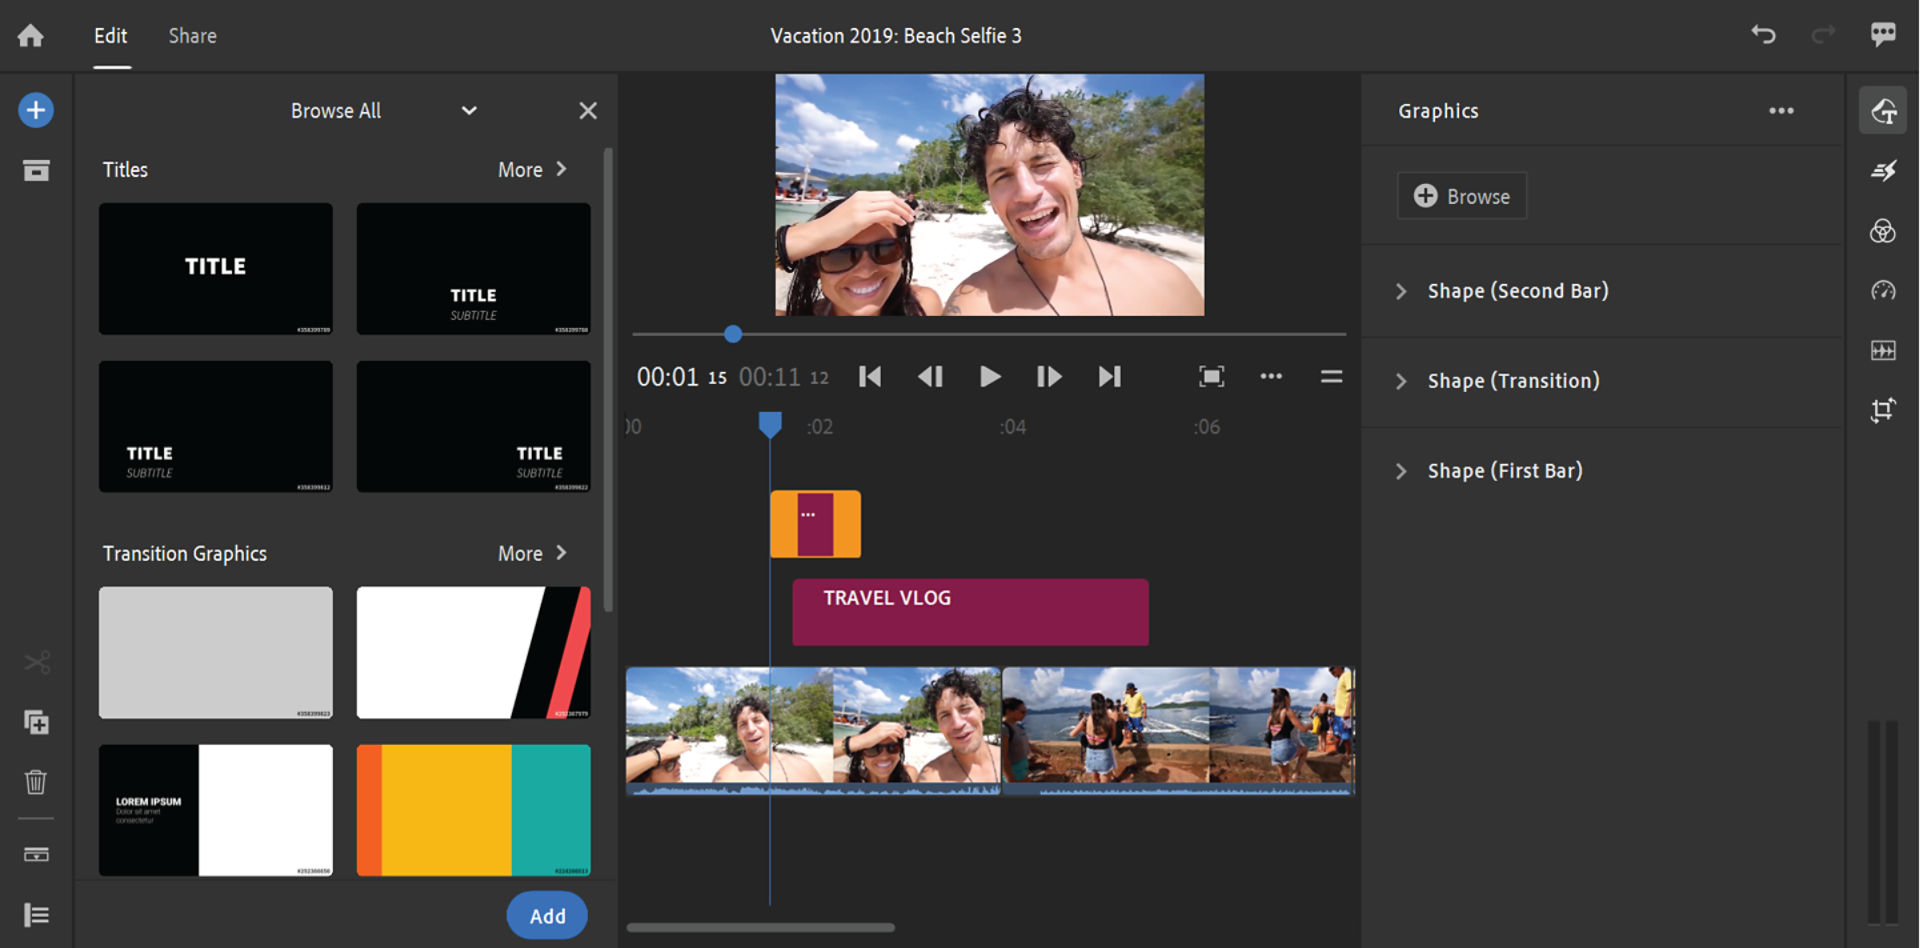
Task: Click the blue Add button
Action: (x=547, y=915)
